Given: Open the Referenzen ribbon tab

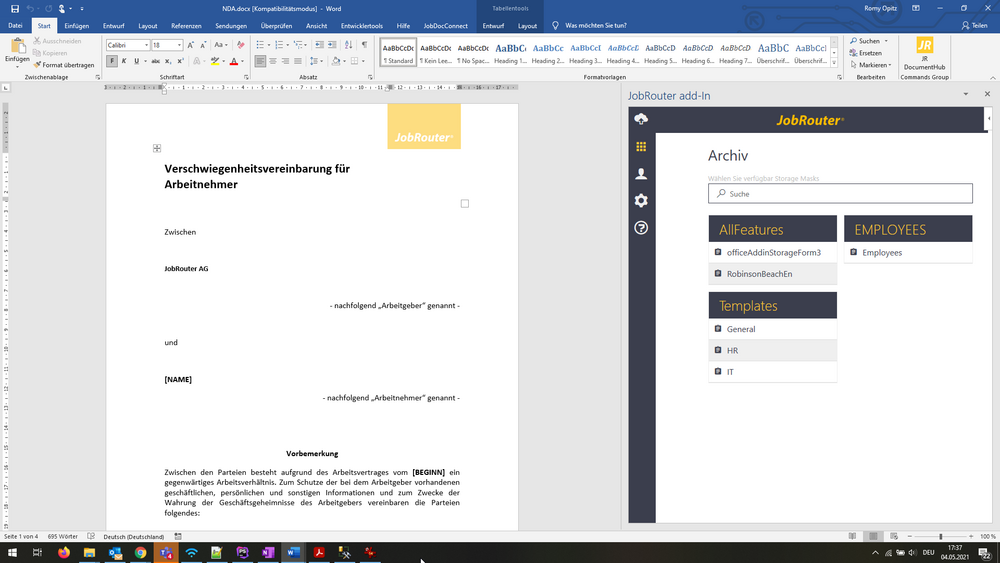Looking at the screenshot, I should [186, 26].
